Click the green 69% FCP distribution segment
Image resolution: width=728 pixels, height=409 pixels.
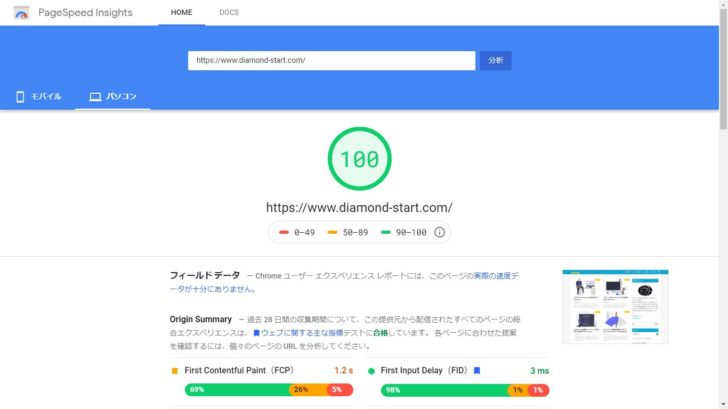click(x=237, y=390)
